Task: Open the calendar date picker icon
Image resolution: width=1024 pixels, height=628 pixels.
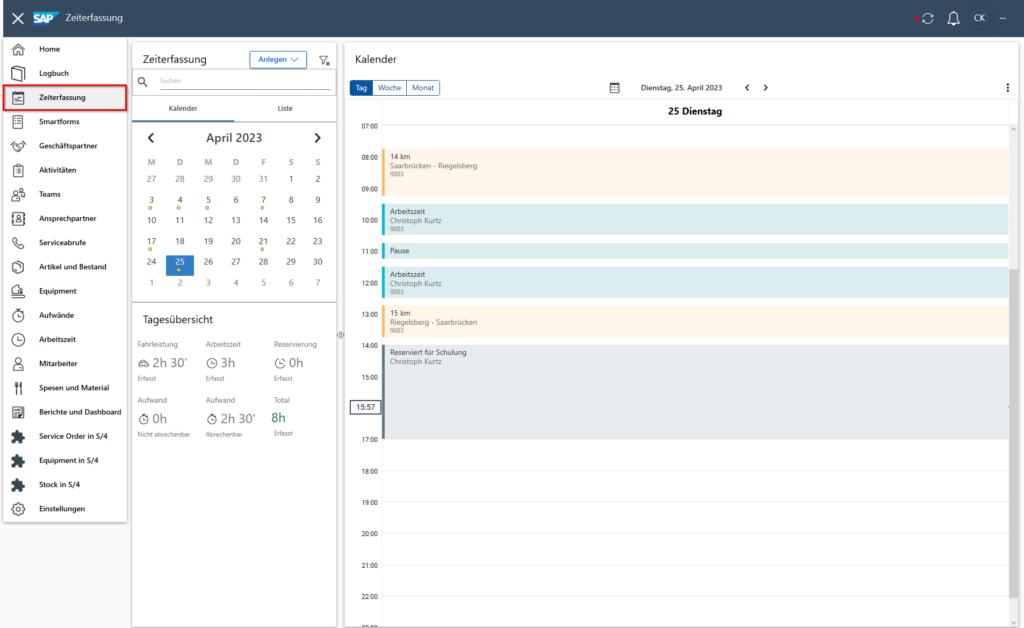Action: 615,88
